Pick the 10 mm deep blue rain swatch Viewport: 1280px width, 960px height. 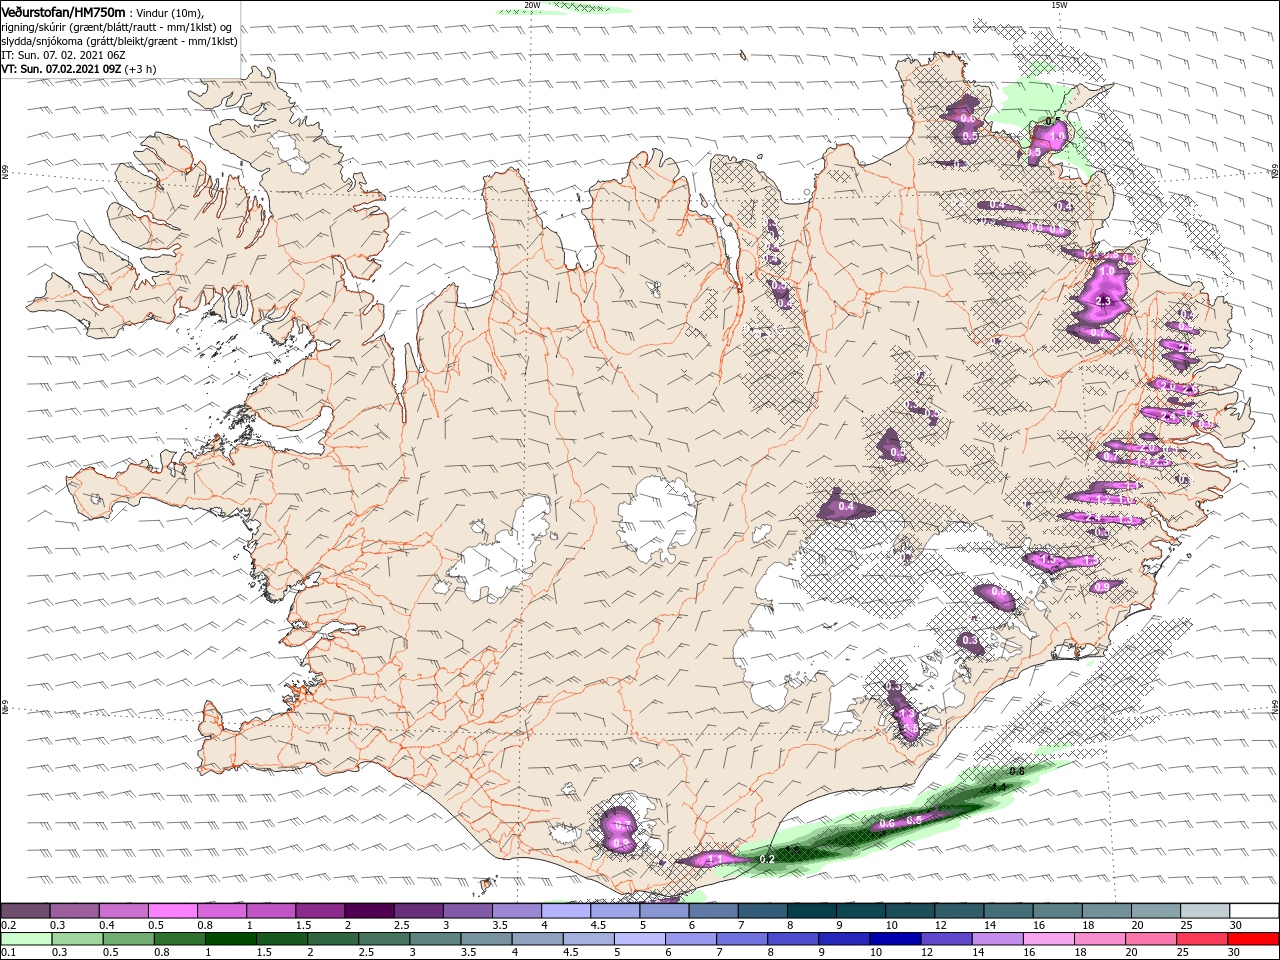pyautogui.click(x=896, y=939)
